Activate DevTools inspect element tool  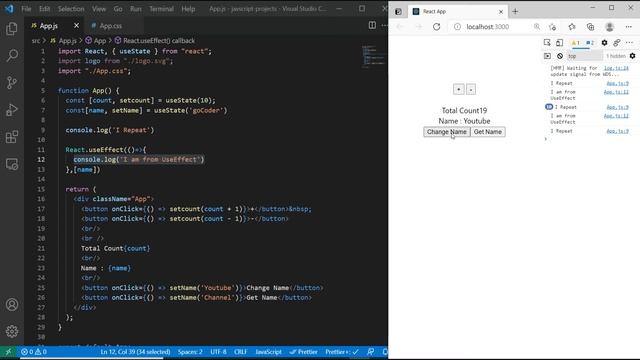547,42
